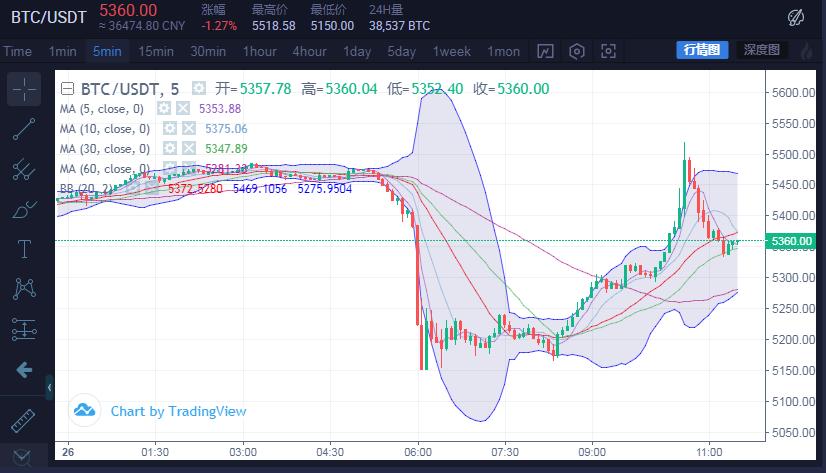The image size is (826, 473).
Task: Switch to the 1day interval
Action: 357,51
